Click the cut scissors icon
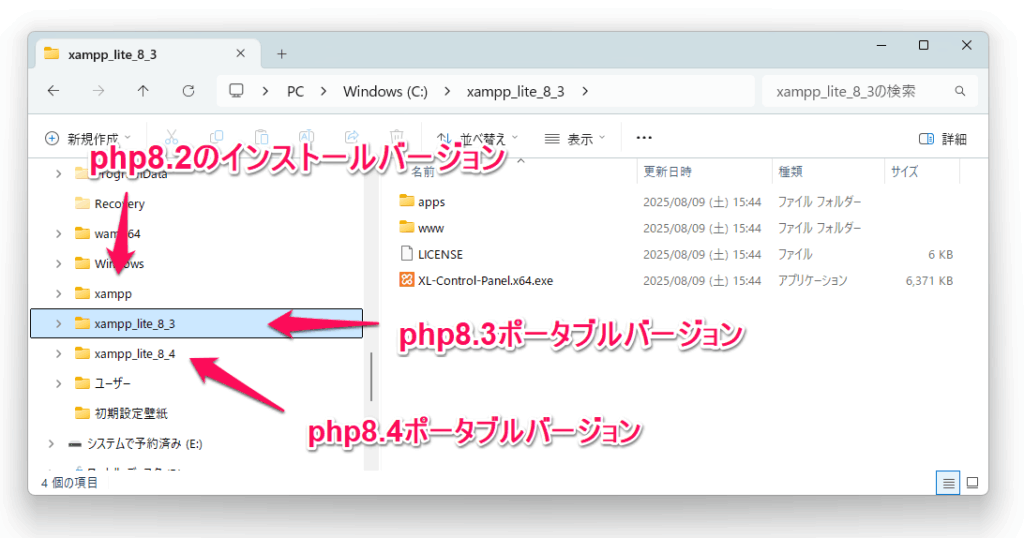 click(172, 137)
